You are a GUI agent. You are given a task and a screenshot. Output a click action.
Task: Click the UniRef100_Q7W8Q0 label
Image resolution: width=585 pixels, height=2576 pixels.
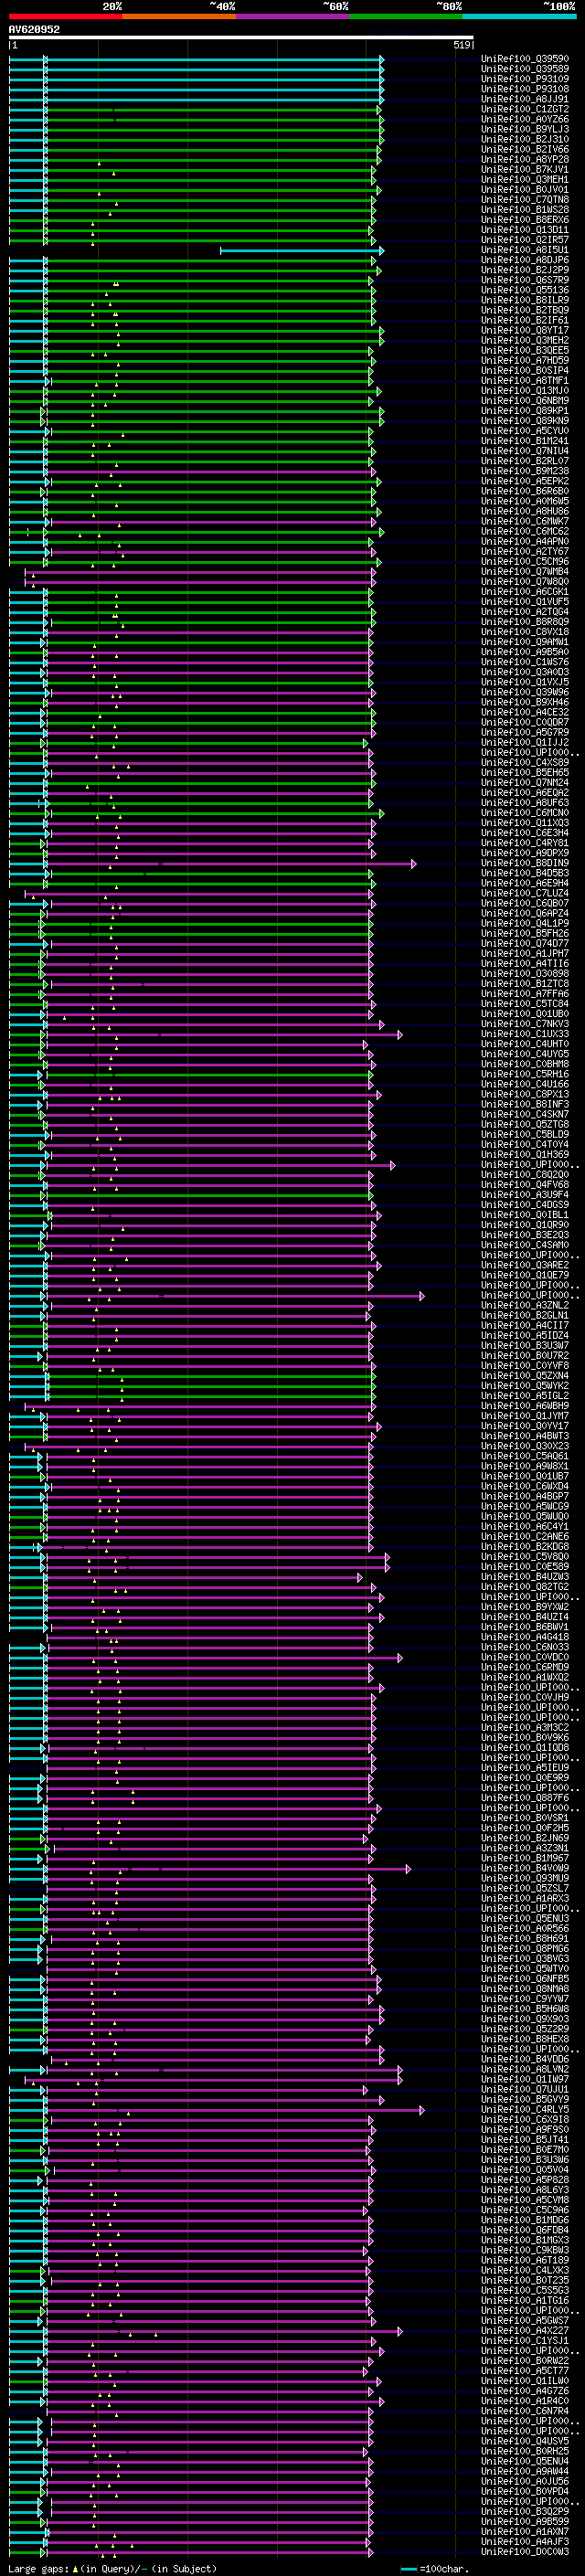pyautogui.click(x=525, y=581)
